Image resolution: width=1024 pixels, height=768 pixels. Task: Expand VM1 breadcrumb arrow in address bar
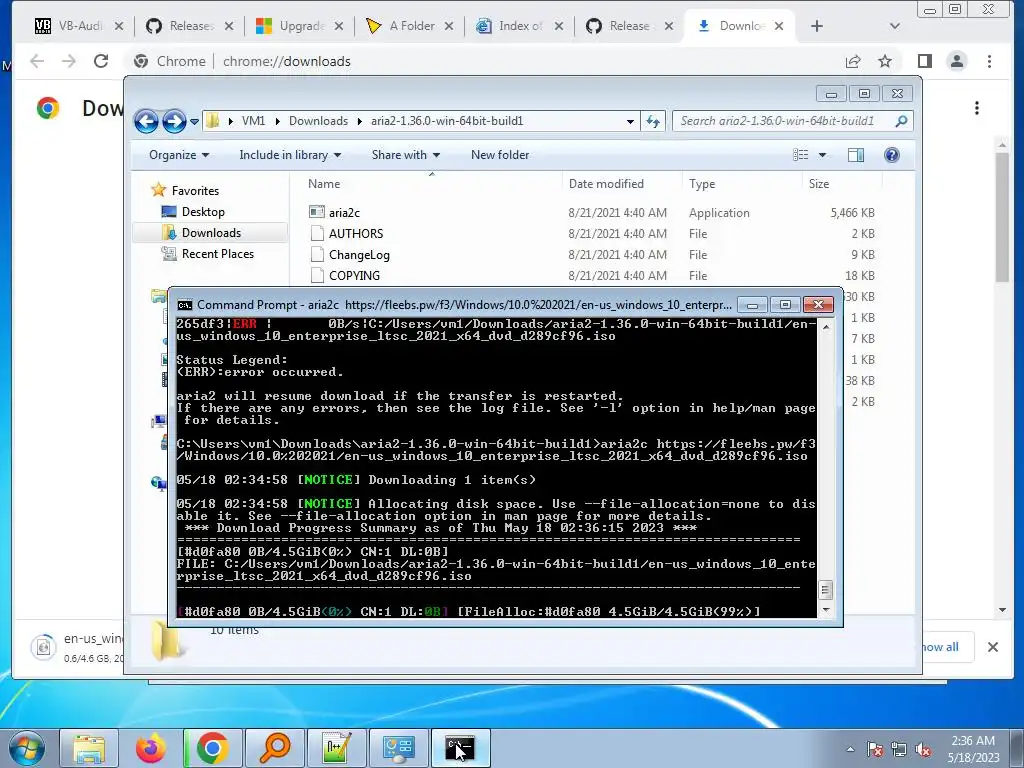pos(278,121)
